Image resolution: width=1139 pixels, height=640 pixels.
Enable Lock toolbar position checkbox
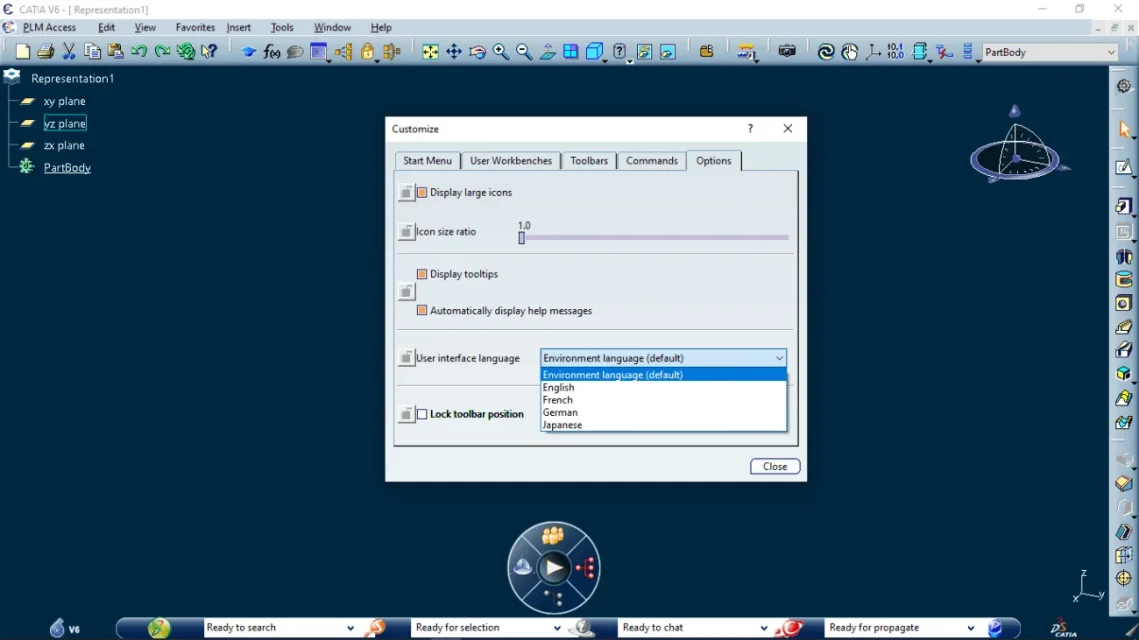422,414
